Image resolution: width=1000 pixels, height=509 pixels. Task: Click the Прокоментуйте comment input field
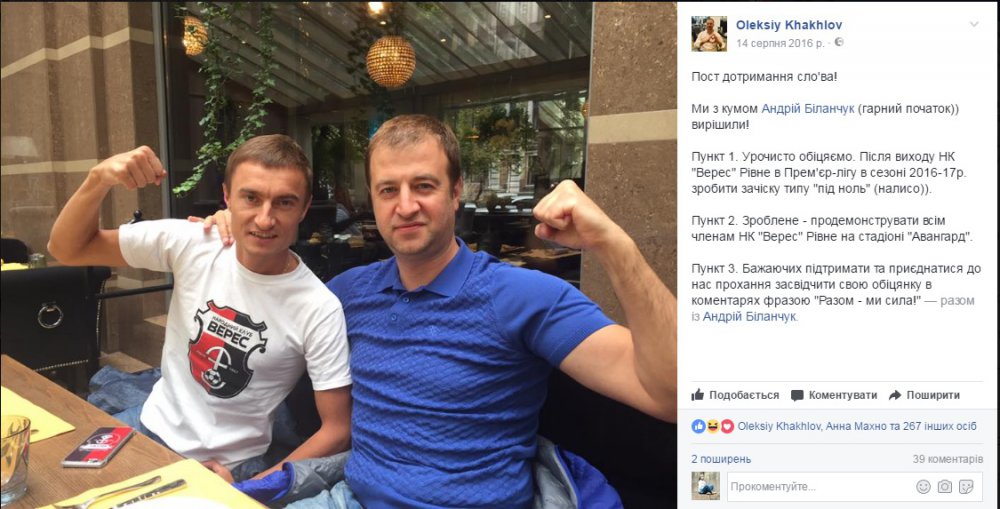point(820,487)
